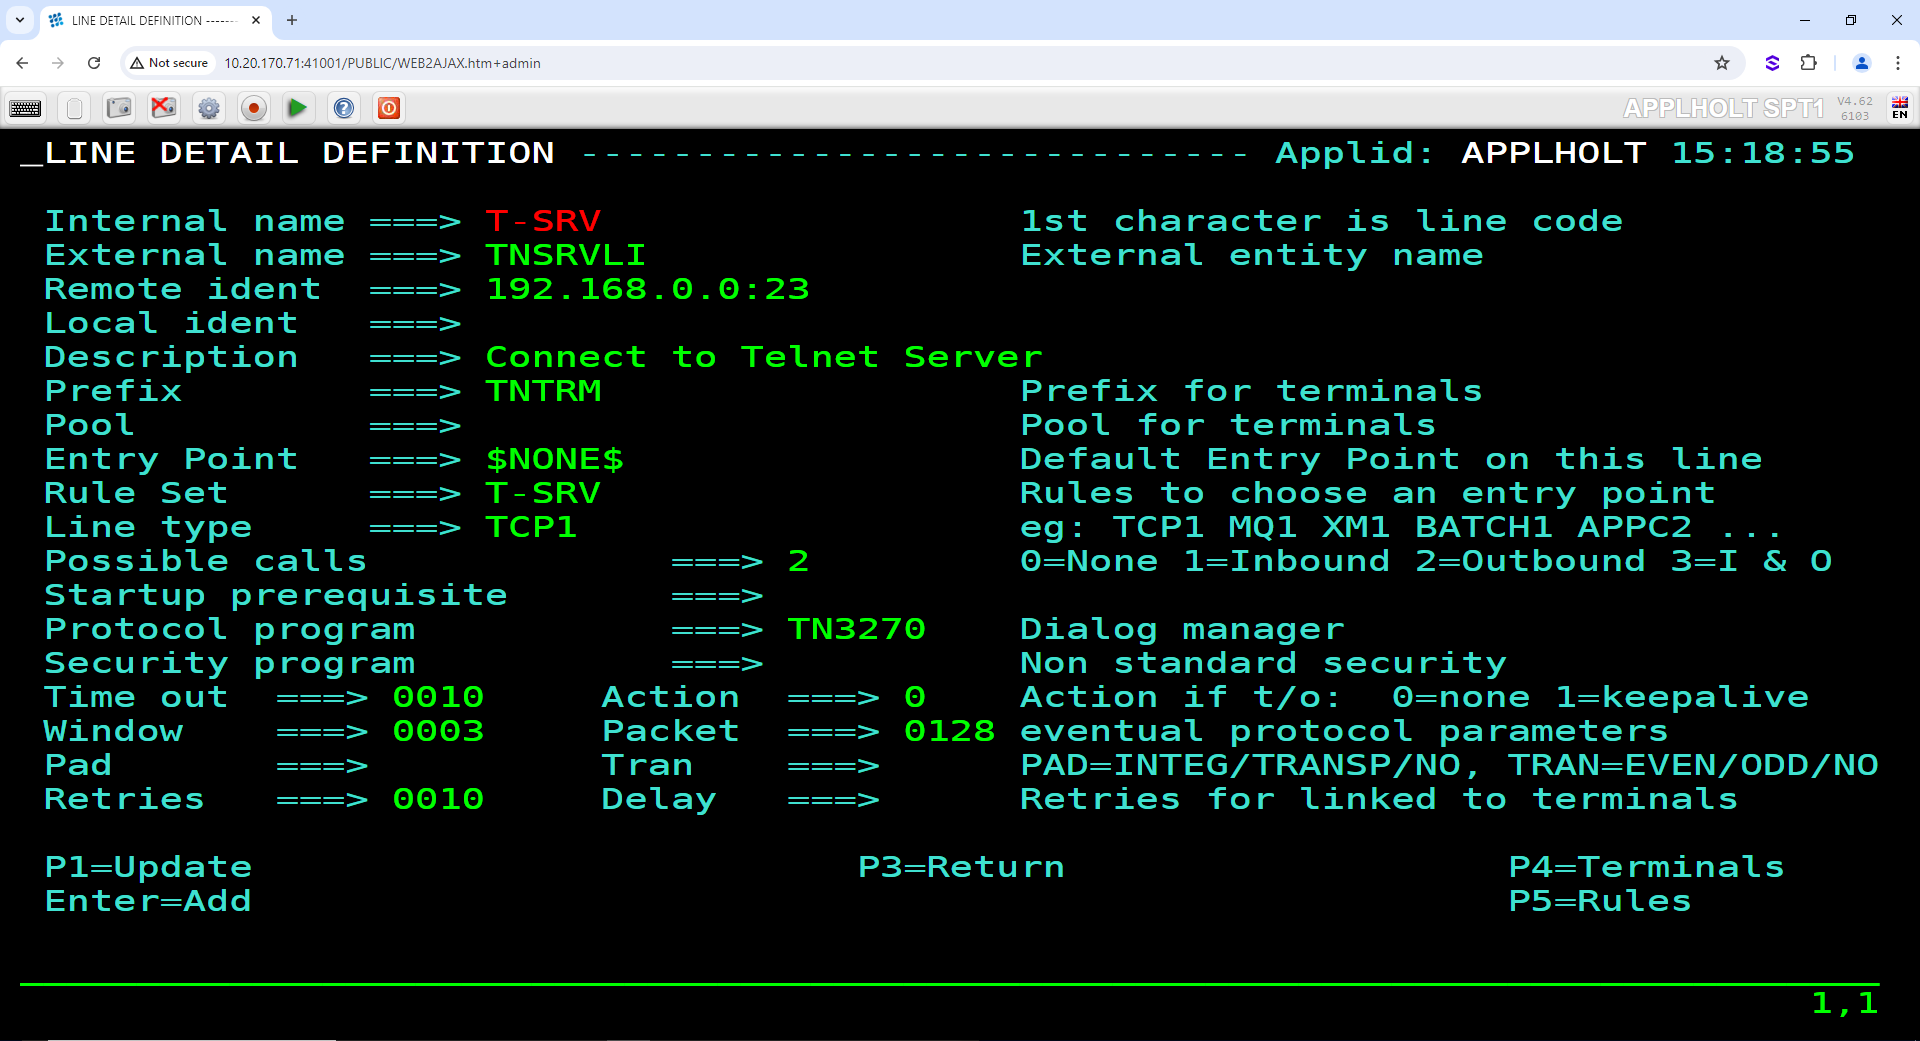Click the green play macro icon
The image size is (1920, 1041).
pyautogui.click(x=298, y=108)
